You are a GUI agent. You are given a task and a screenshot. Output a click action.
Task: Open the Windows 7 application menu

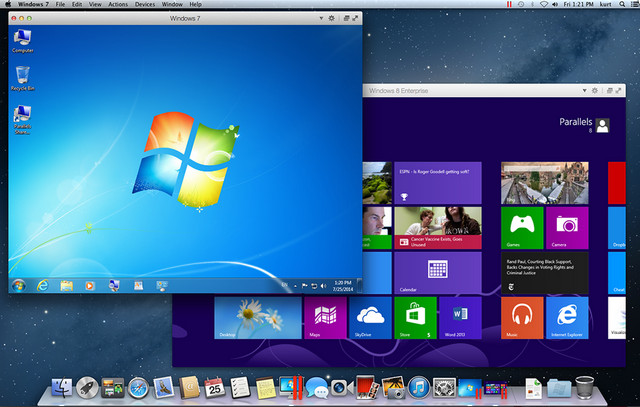coord(33,4)
